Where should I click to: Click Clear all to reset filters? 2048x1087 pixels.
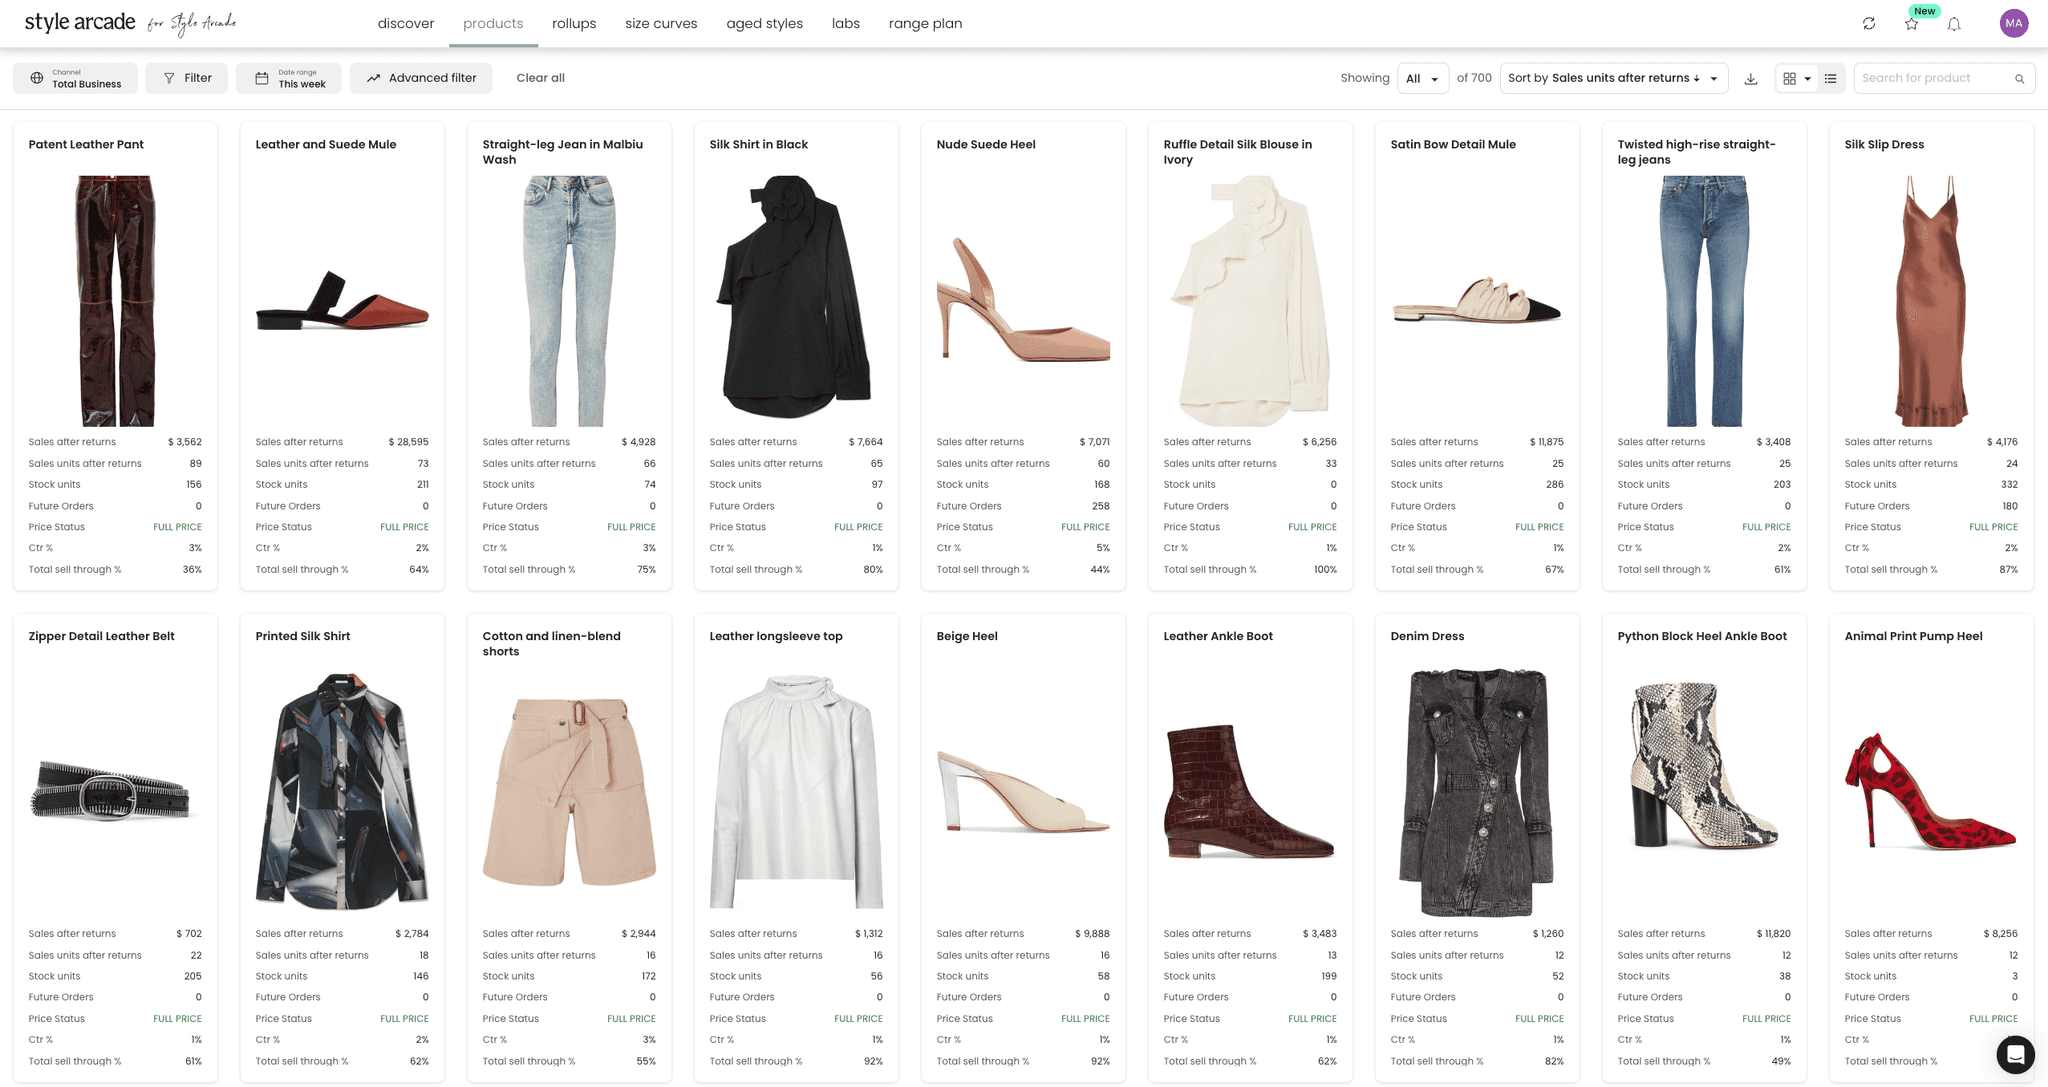tap(540, 77)
